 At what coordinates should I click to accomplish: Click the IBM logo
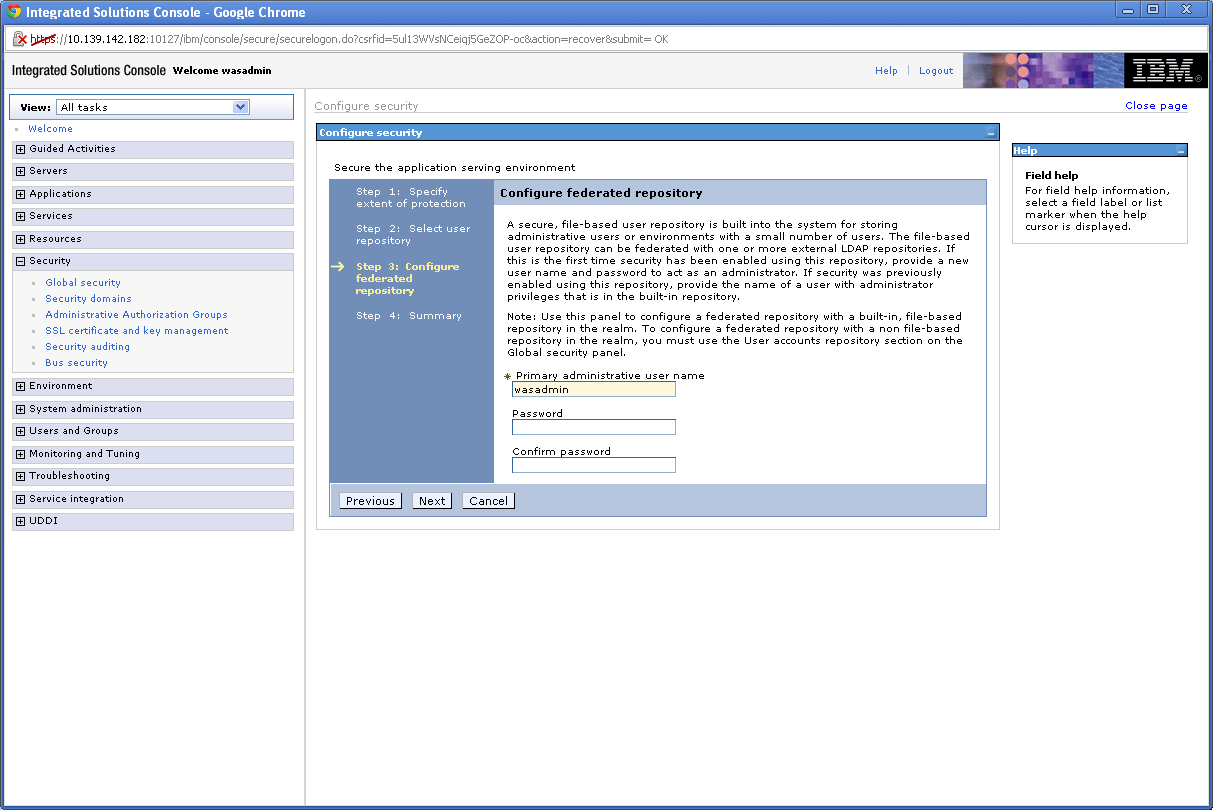pos(1164,71)
